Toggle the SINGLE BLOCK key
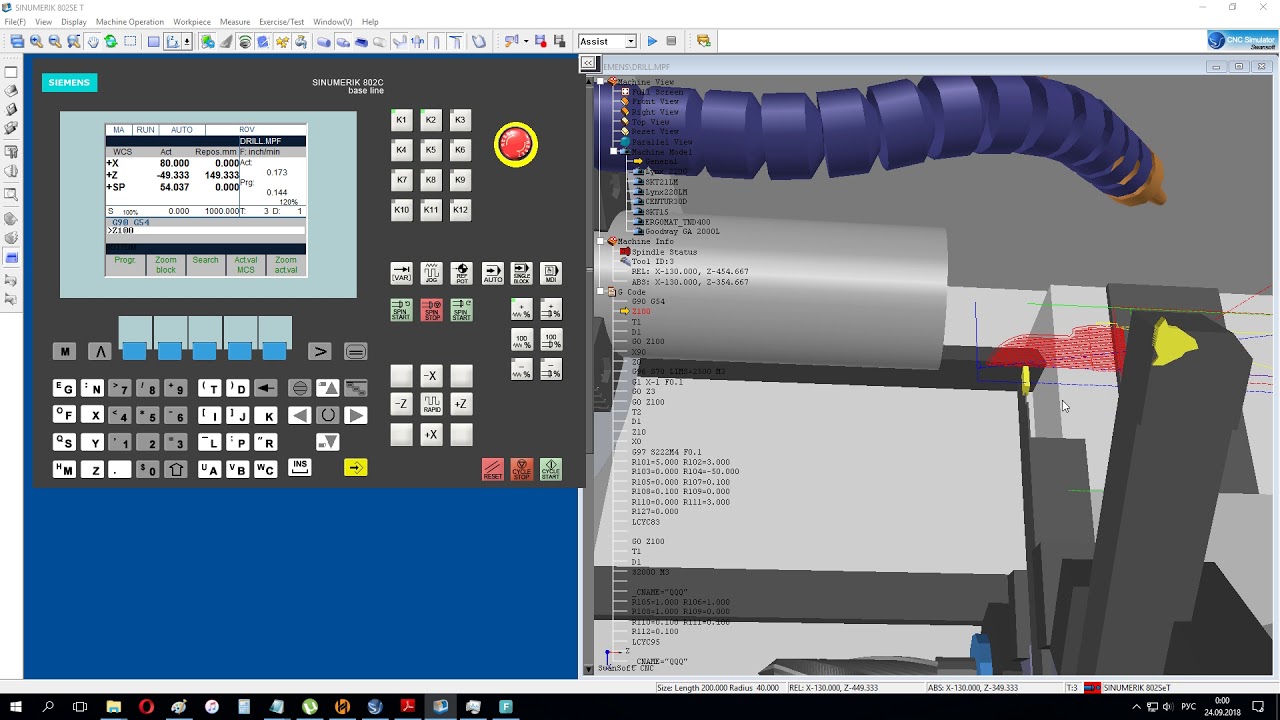Screen dimensions: 1280x720 point(521,273)
